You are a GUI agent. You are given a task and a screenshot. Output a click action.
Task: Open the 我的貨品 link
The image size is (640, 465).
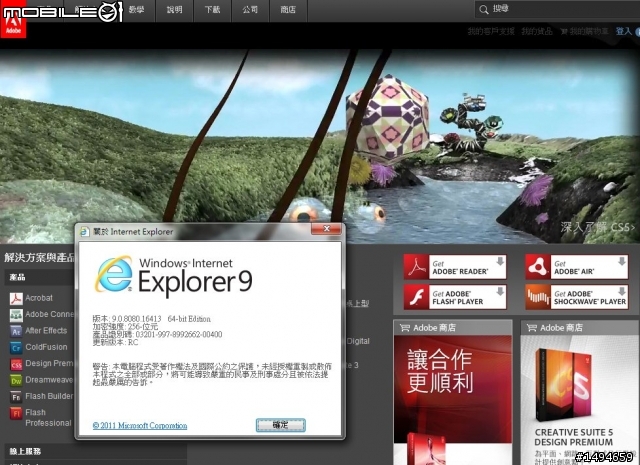(537, 31)
